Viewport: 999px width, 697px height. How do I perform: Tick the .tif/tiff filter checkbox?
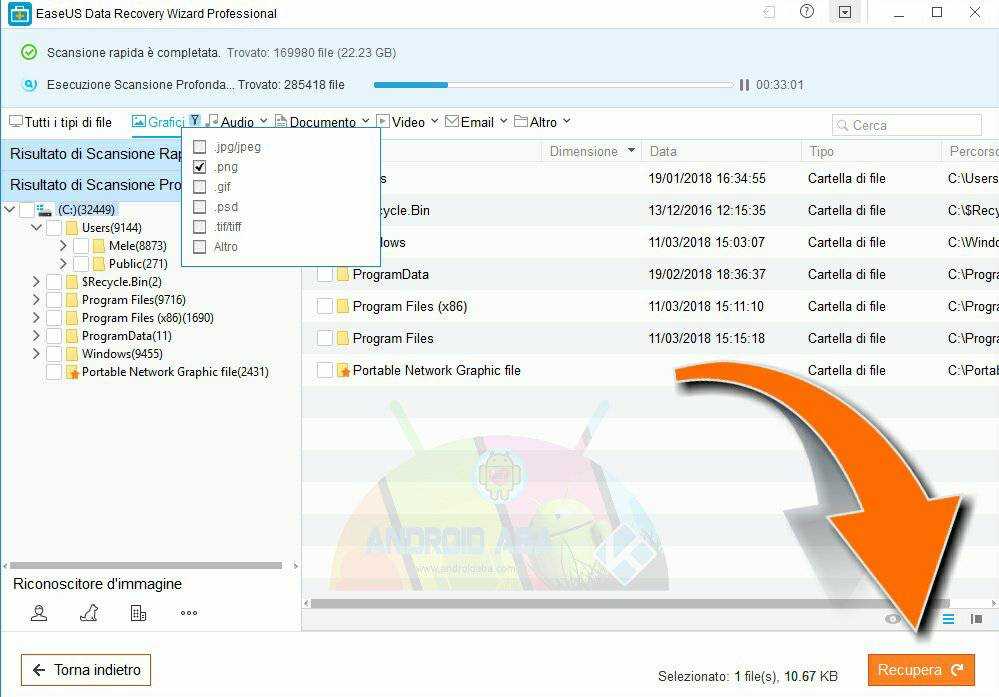(x=199, y=227)
